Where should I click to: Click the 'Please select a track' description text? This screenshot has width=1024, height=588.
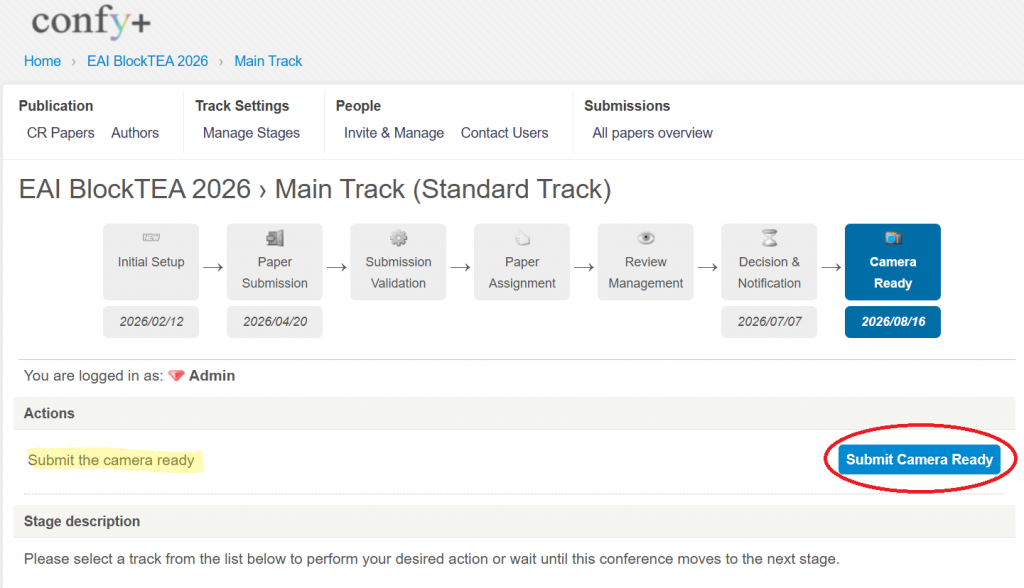[x=432, y=559]
